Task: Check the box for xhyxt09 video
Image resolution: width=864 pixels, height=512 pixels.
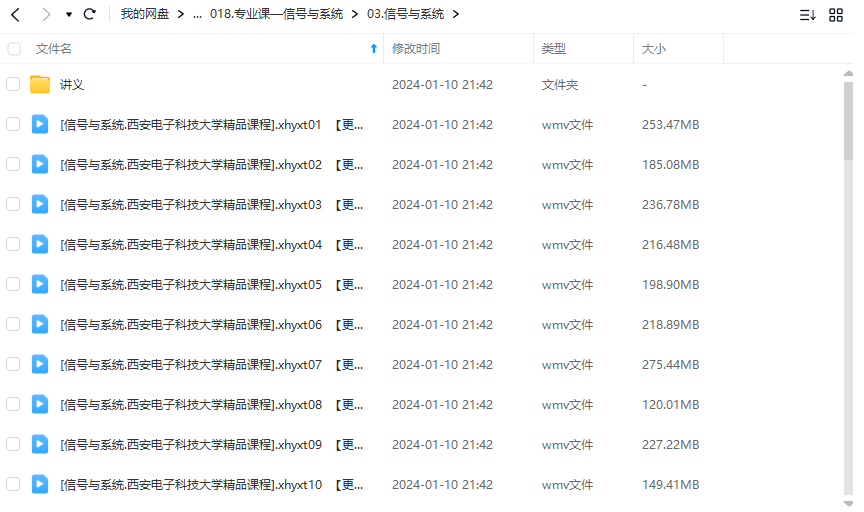Action: tap(13, 444)
